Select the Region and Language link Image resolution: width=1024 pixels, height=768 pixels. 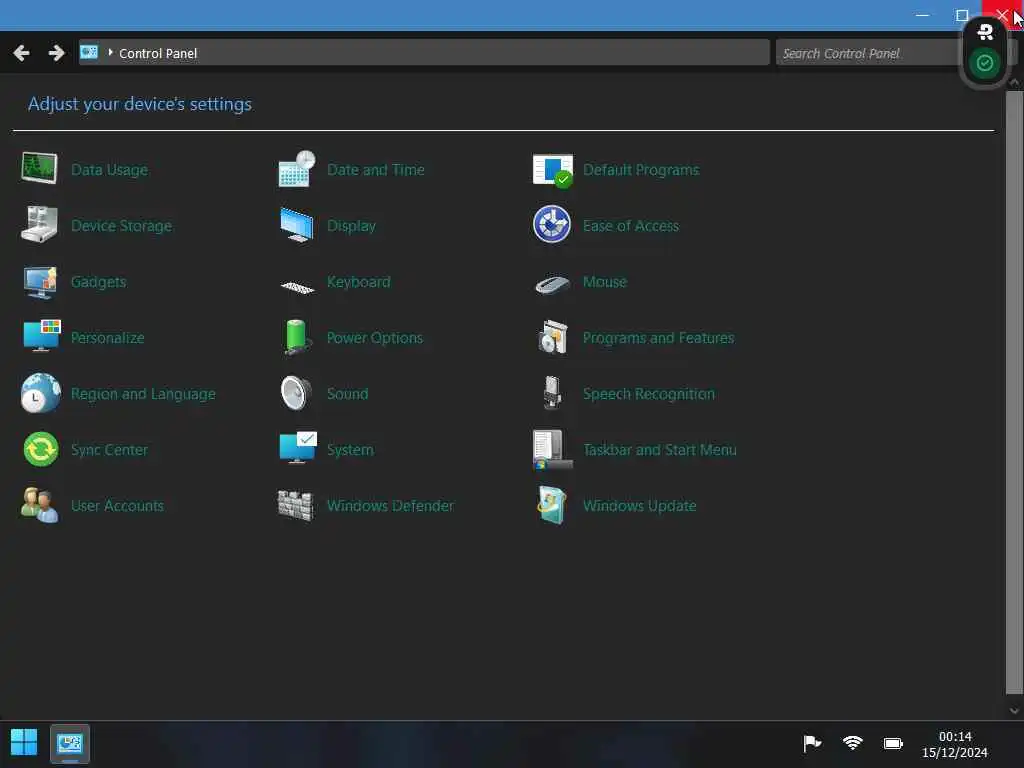pos(143,394)
